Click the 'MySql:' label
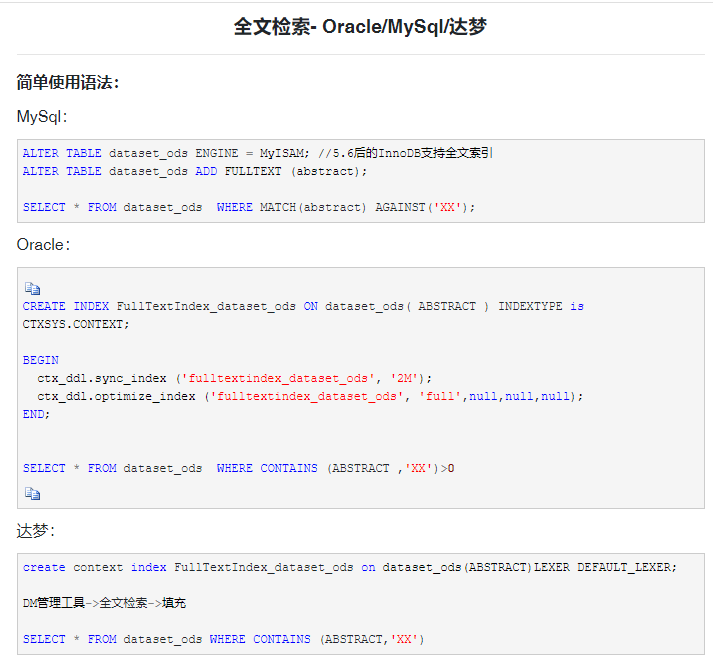 [x=42, y=117]
